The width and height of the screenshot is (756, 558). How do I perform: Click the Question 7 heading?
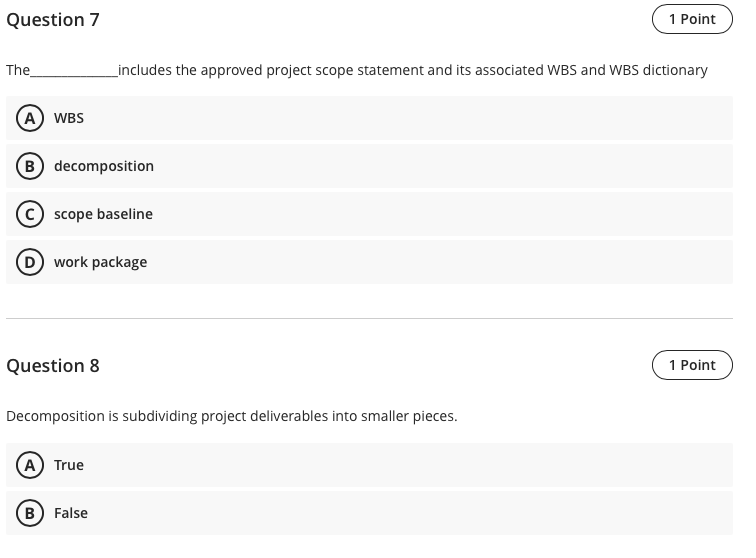[x=53, y=20]
